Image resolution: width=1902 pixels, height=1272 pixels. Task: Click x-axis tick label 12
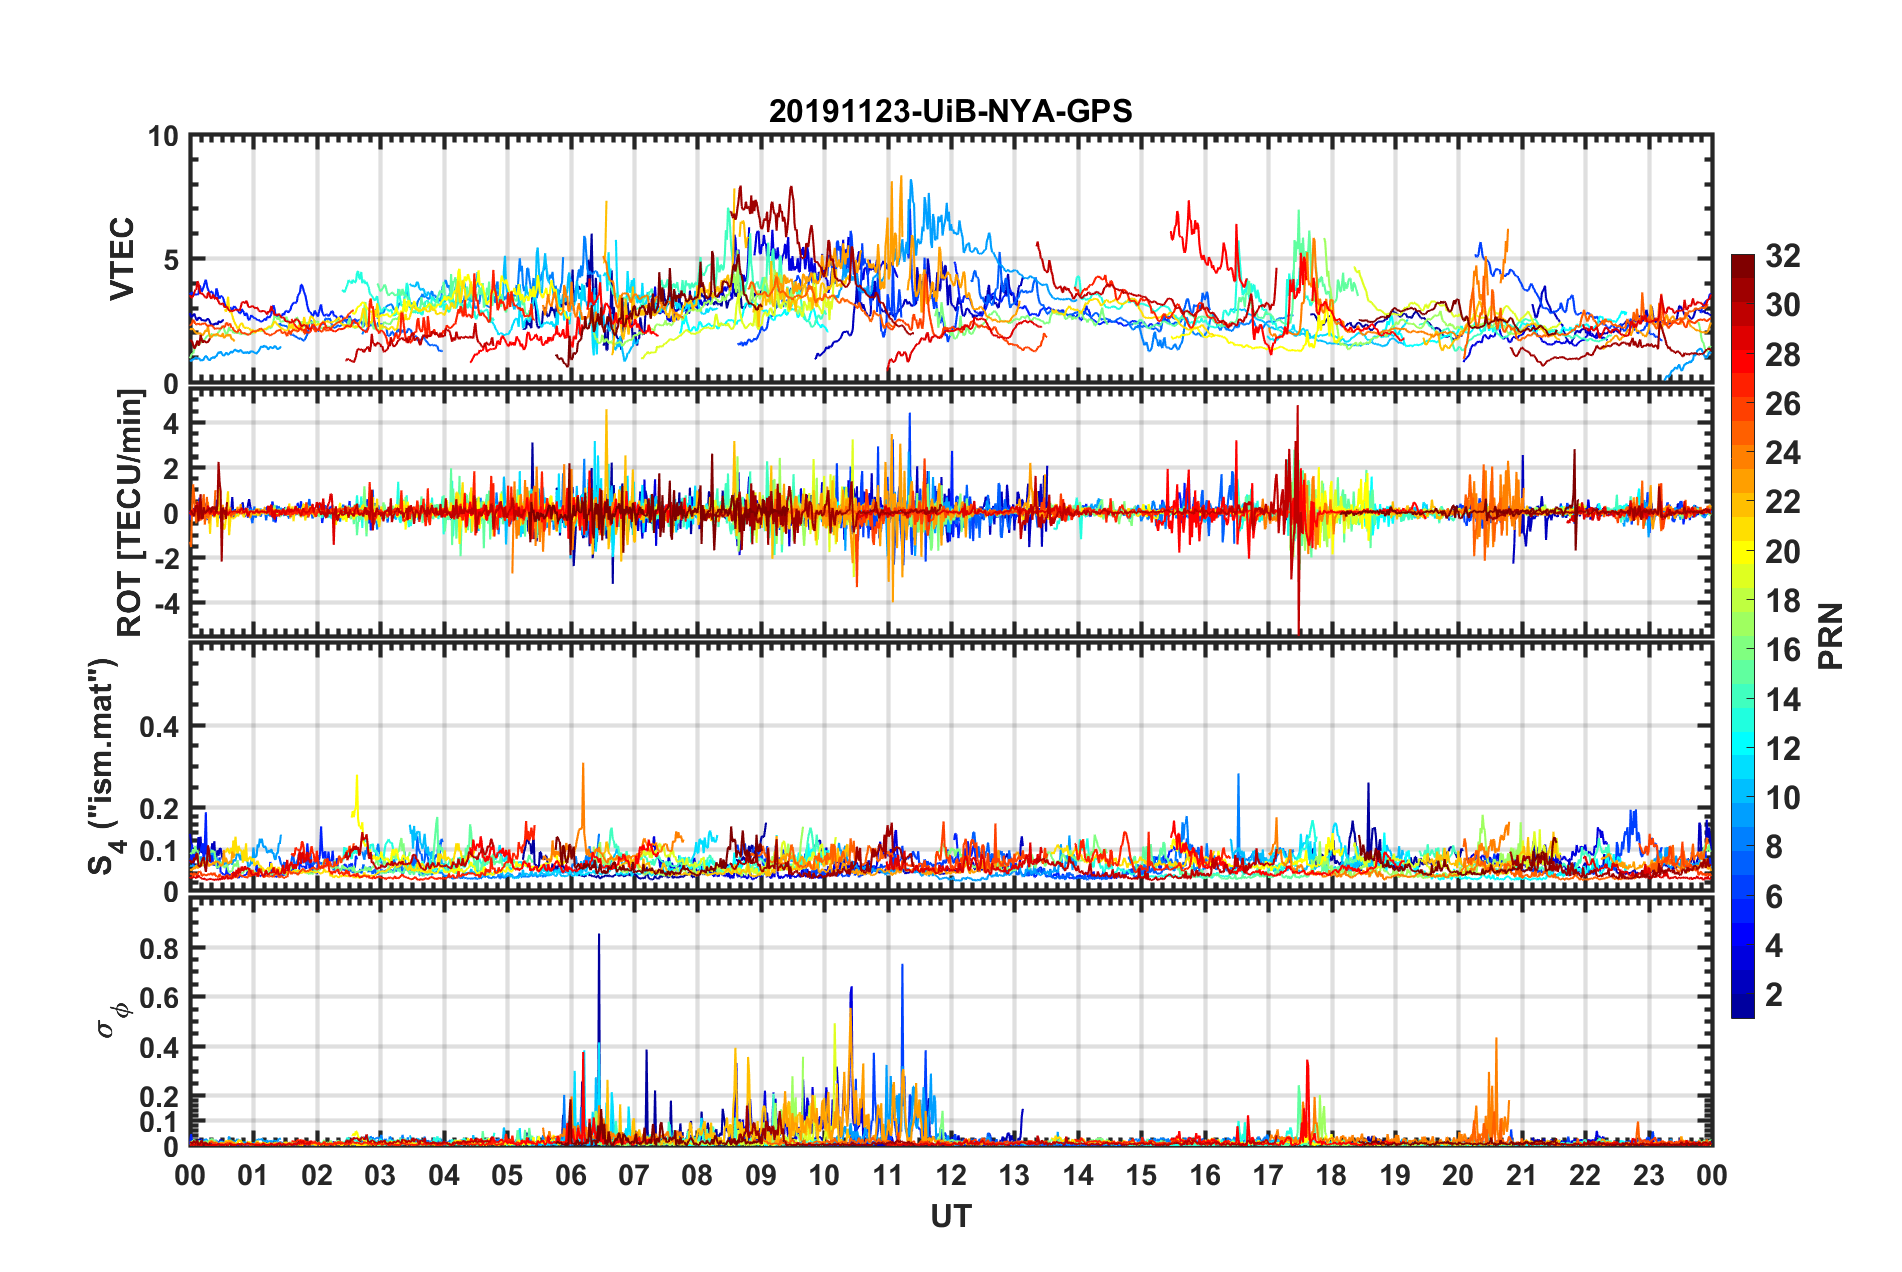point(951,1175)
